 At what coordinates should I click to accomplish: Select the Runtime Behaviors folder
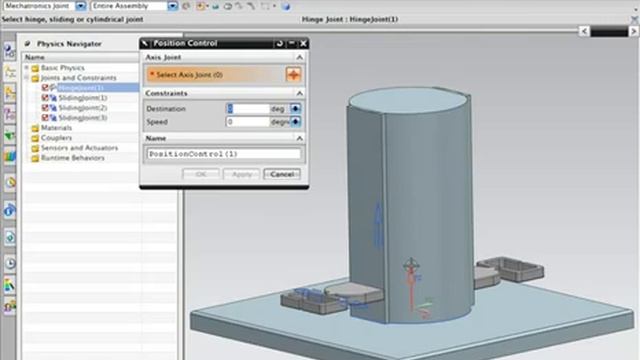coord(73,158)
